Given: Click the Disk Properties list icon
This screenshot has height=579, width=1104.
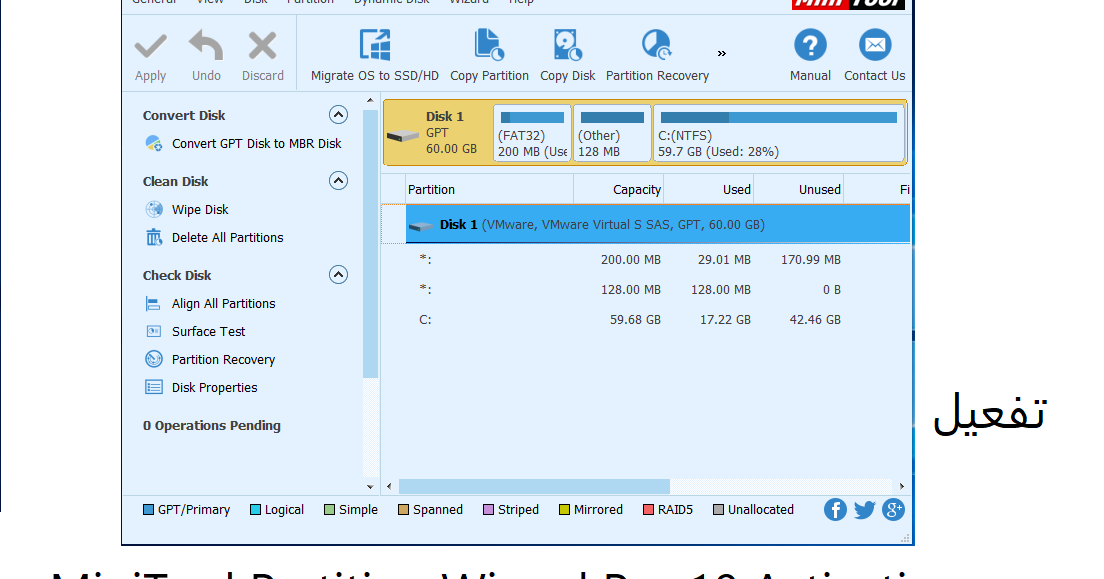Looking at the screenshot, I should pyautogui.click(x=153, y=387).
